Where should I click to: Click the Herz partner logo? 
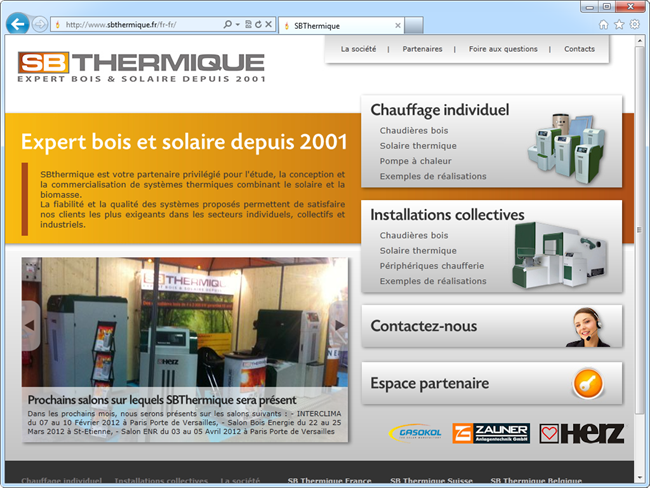[x=581, y=433]
